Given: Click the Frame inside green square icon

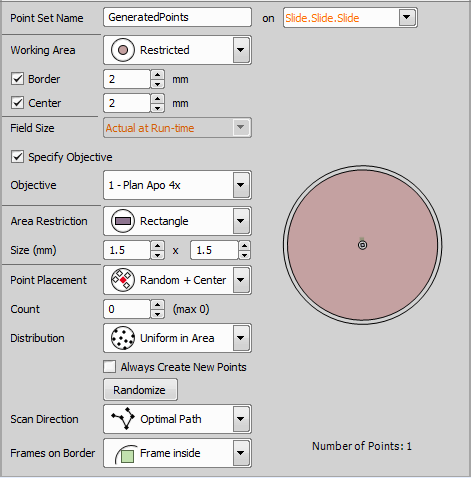Looking at the screenshot, I should click(126, 454).
